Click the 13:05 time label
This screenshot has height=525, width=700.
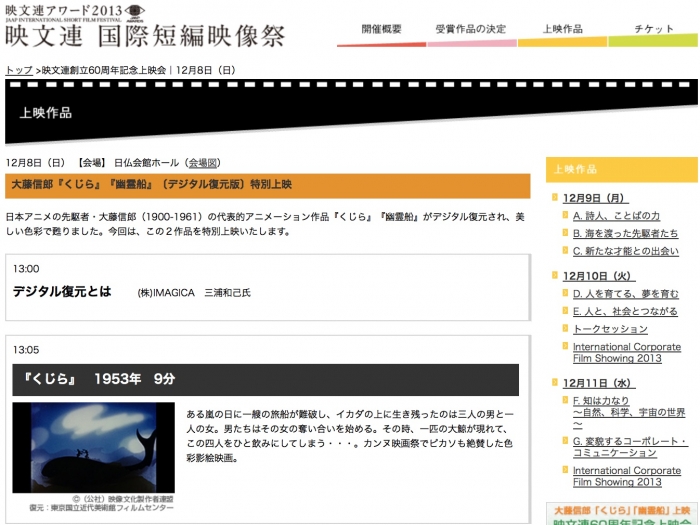(x=26, y=350)
